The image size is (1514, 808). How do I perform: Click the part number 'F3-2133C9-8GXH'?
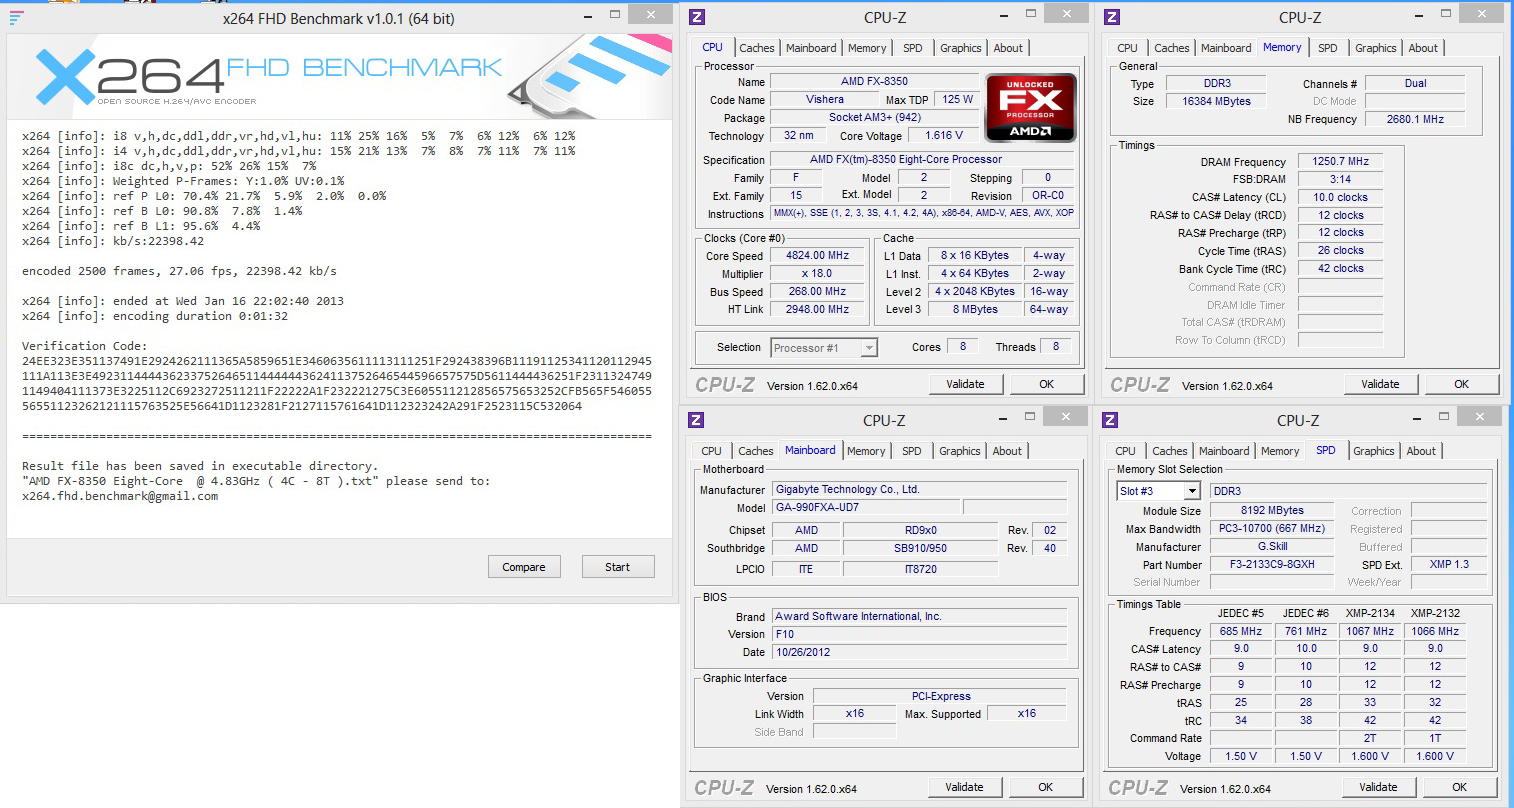tap(1273, 564)
